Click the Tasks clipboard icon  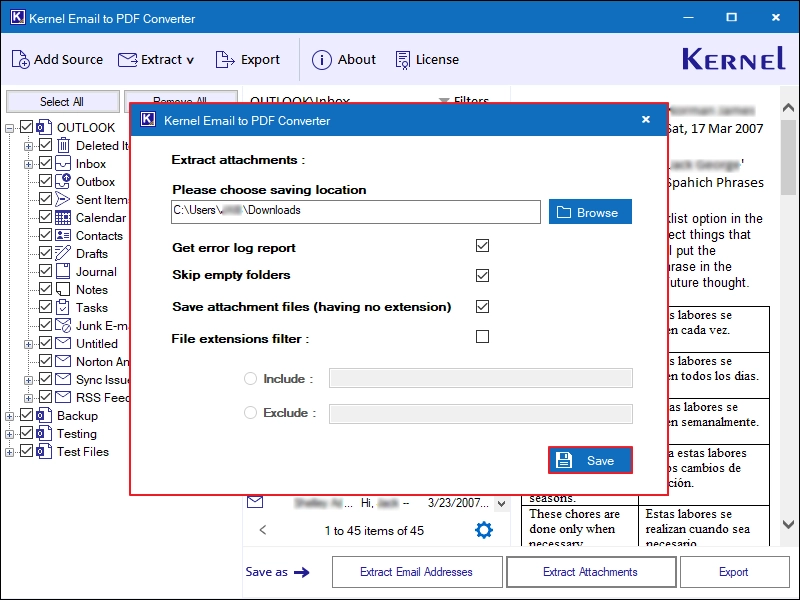(63, 307)
